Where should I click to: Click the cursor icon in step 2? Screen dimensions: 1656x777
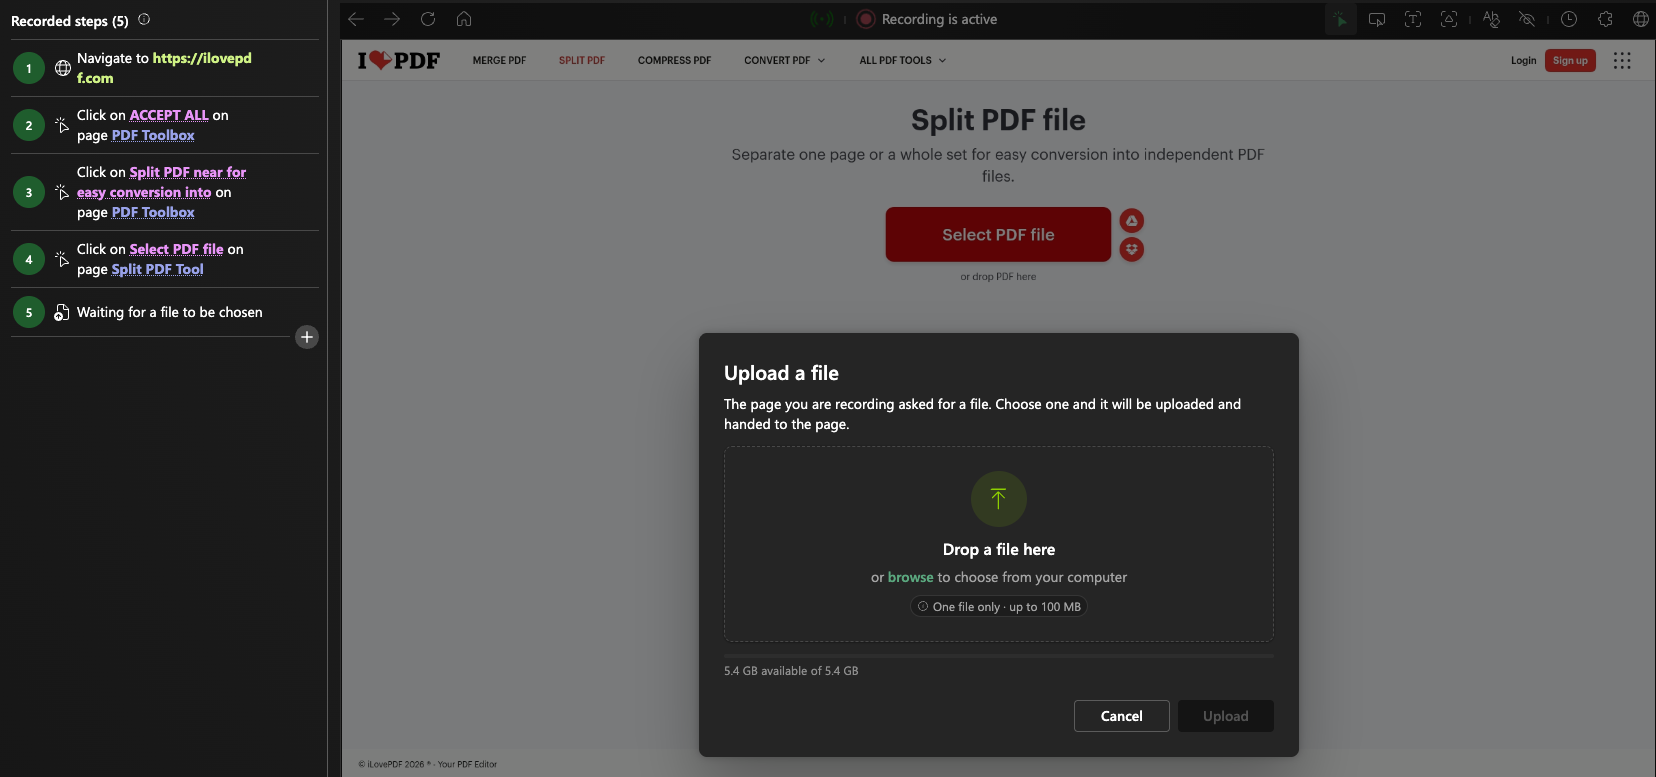coord(62,125)
